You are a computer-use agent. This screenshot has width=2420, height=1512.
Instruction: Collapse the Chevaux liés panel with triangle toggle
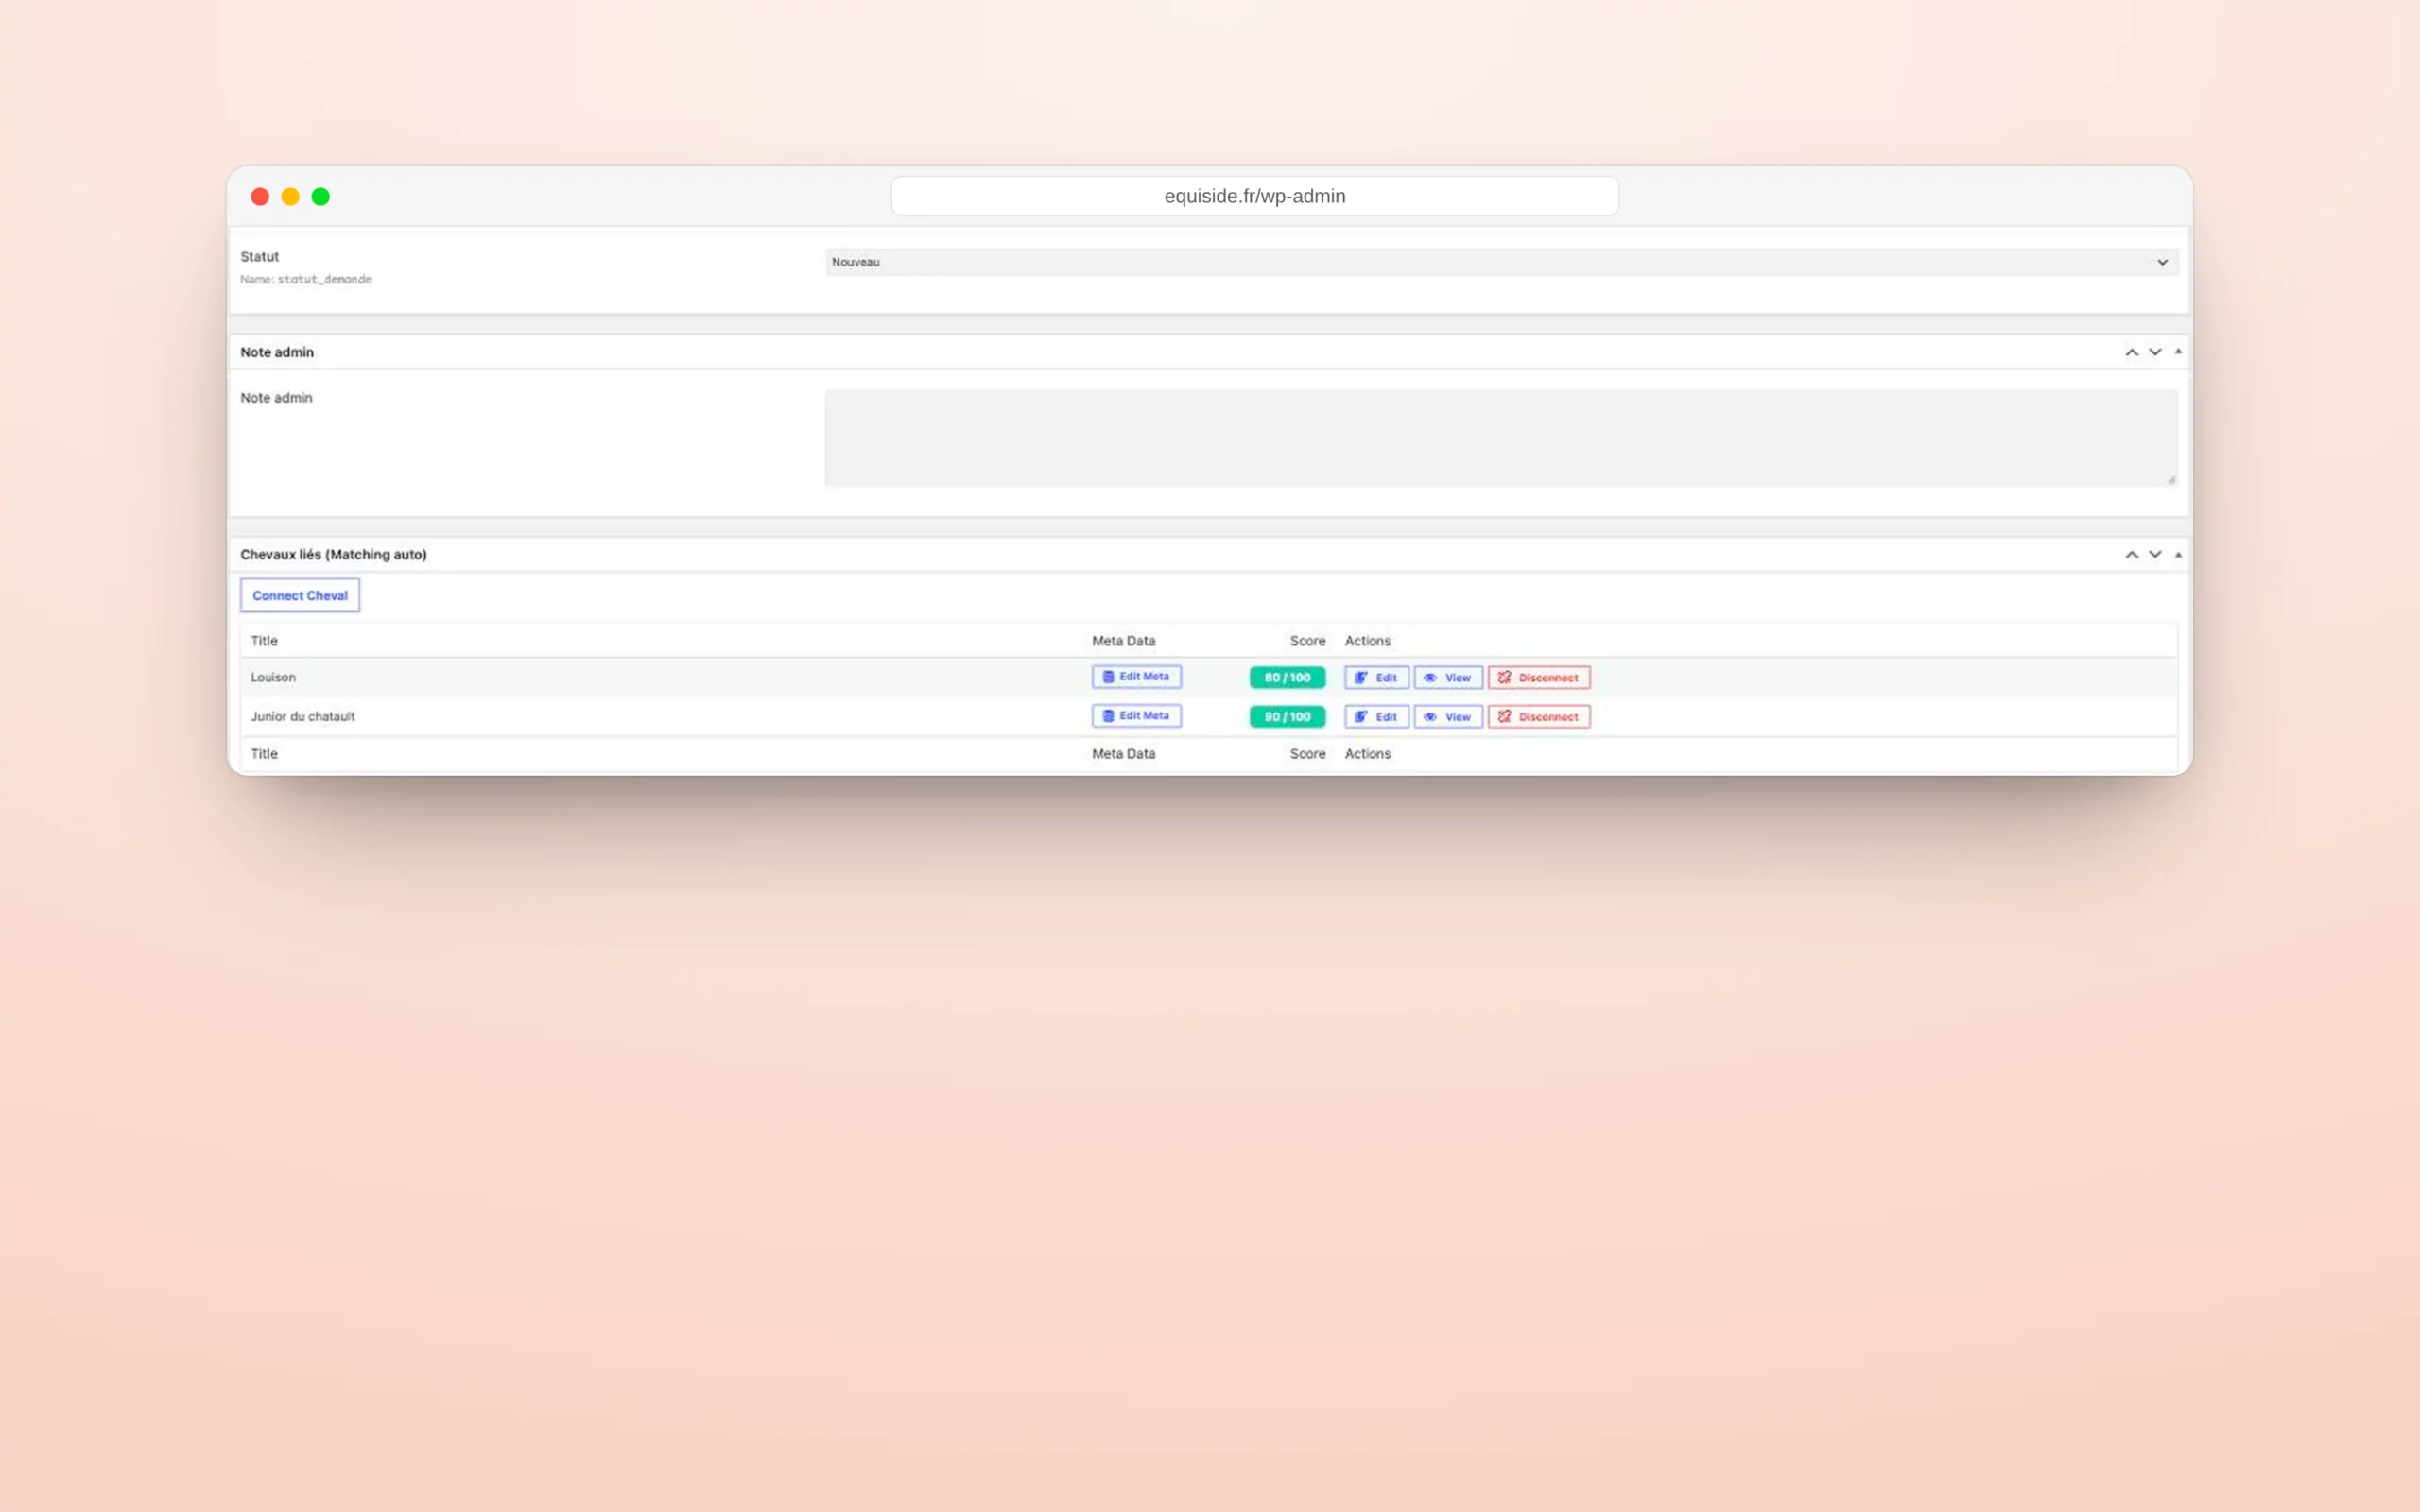(2178, 554)
